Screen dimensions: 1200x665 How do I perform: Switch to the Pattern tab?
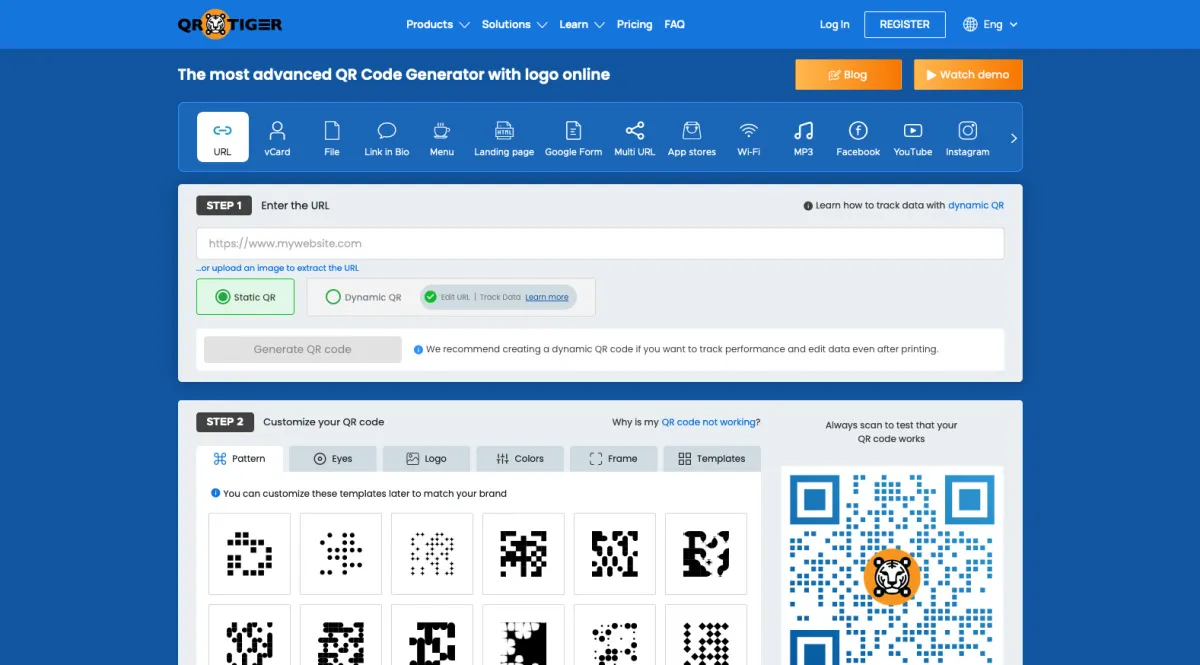(x=240, y=459)
